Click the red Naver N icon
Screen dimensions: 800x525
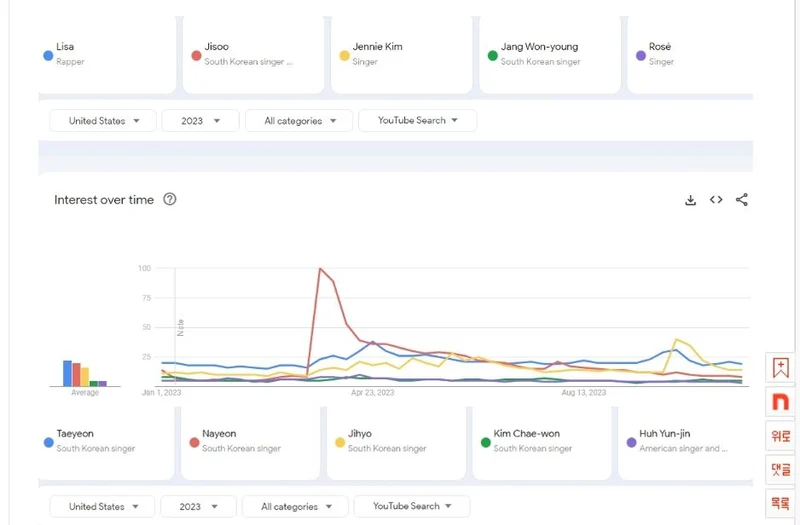[x=780, y=402]
